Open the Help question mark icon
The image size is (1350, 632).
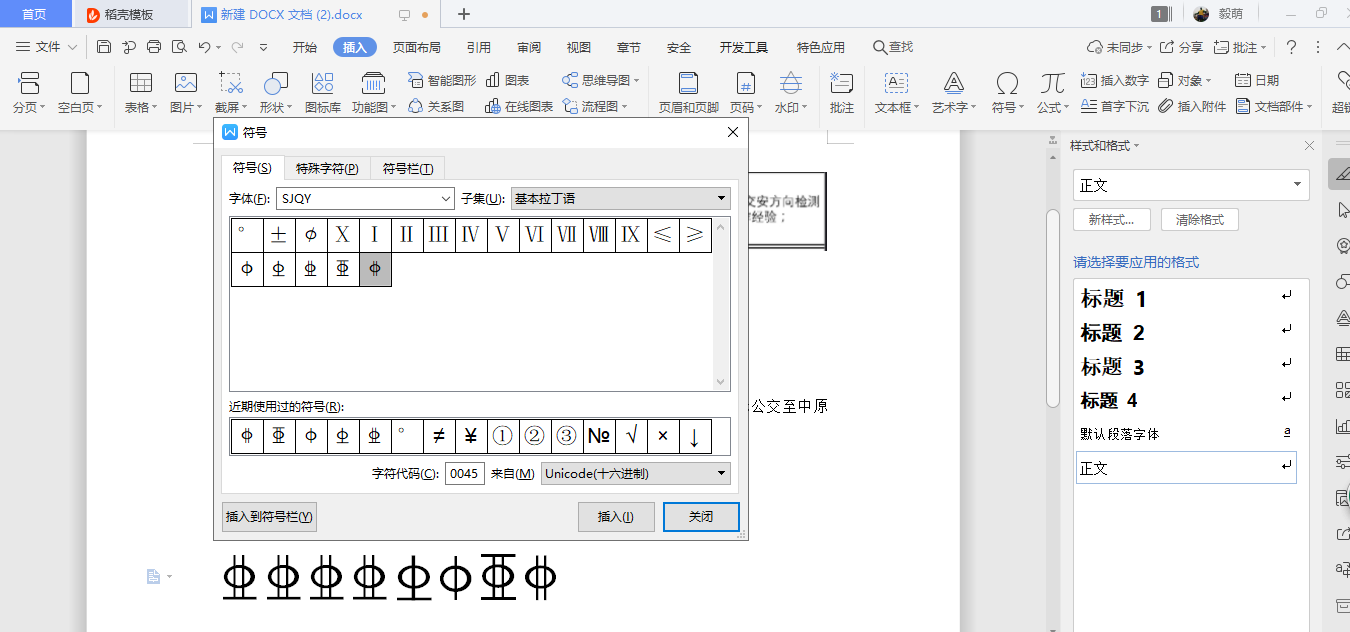[x=1291, y=47]
